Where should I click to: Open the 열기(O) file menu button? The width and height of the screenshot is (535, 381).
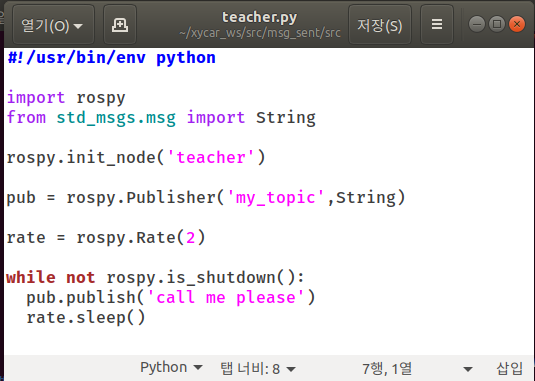(53, 25)
